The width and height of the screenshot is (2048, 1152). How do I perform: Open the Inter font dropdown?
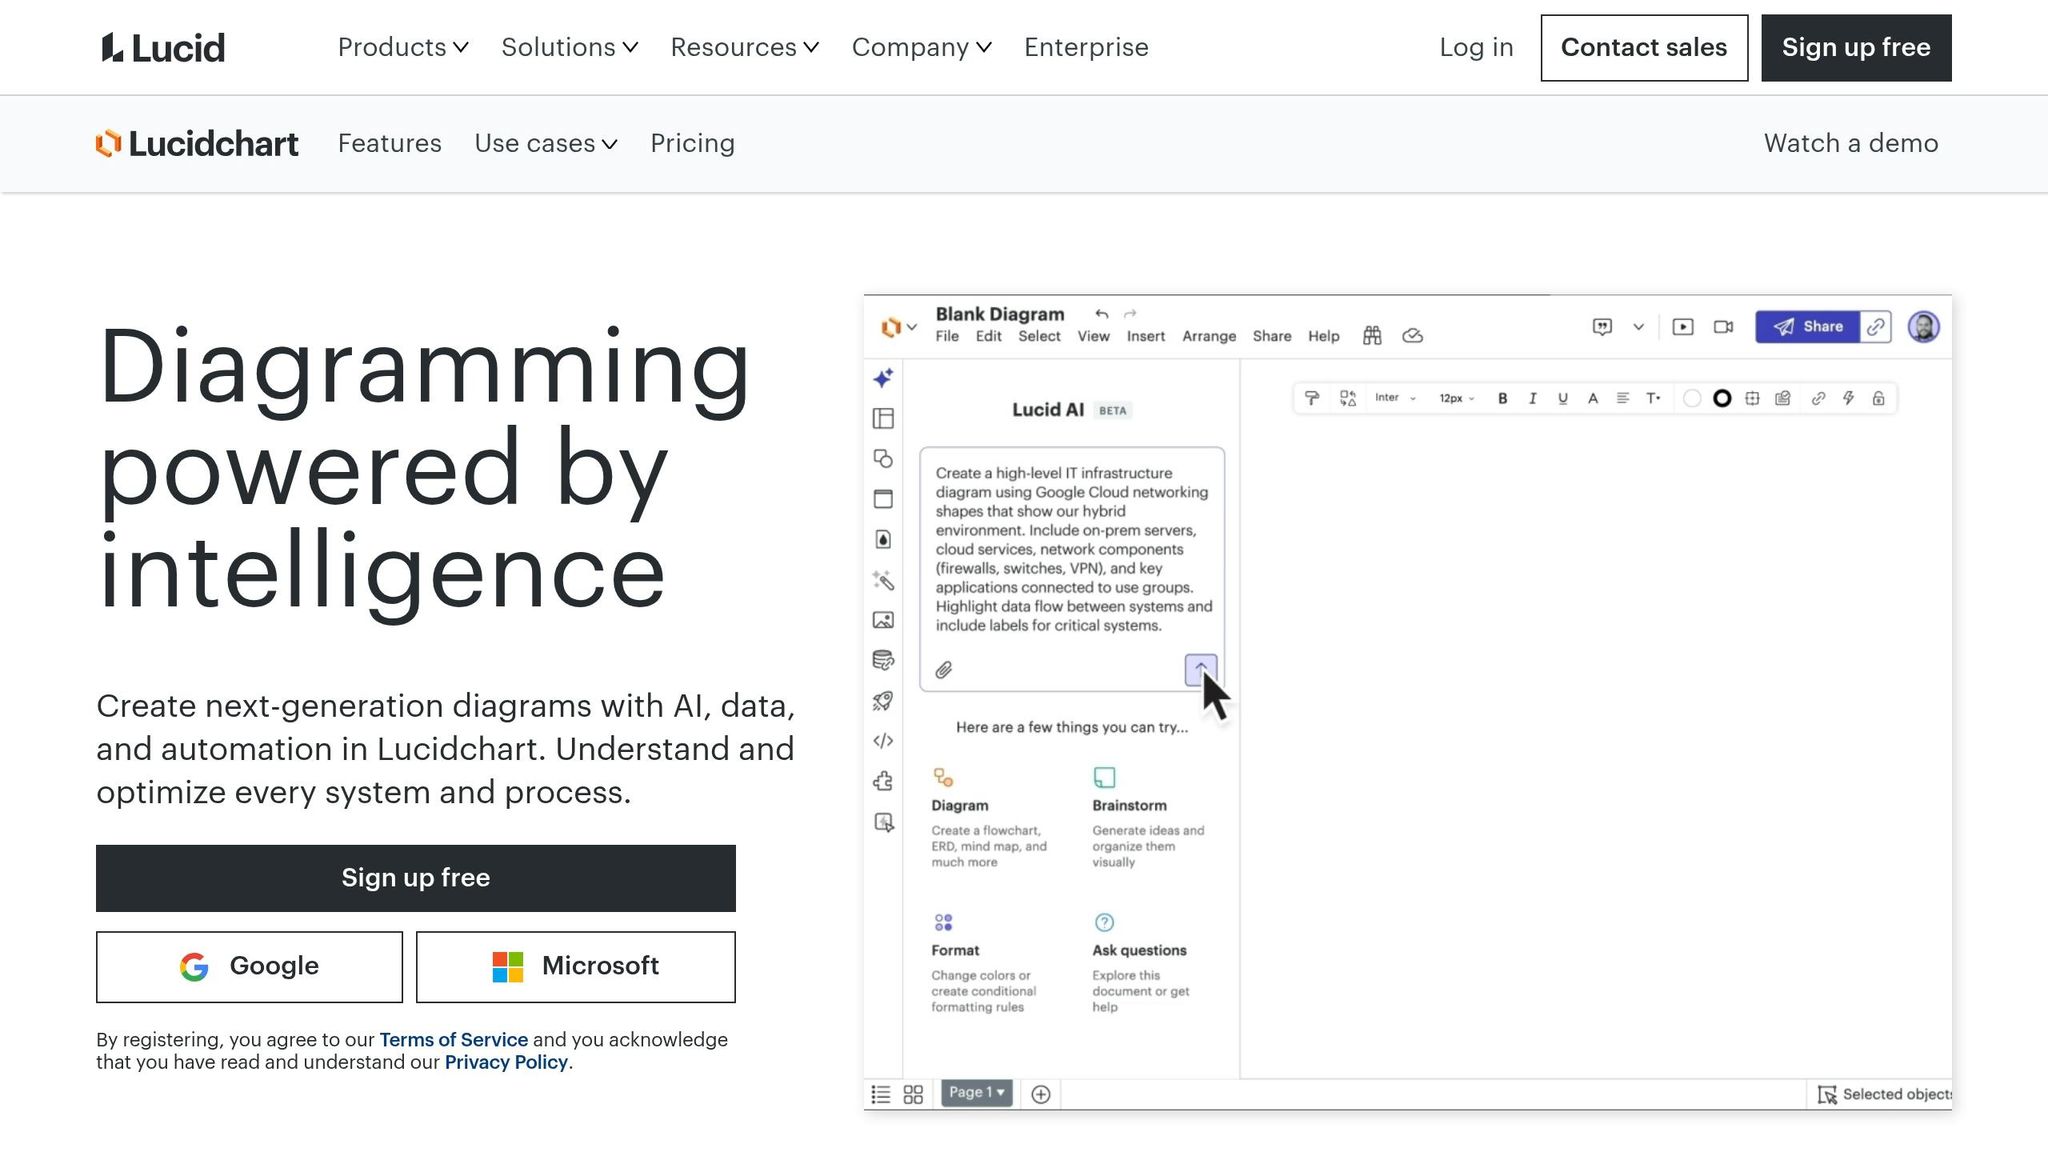pyautogui.click(x=1395, y=398)
